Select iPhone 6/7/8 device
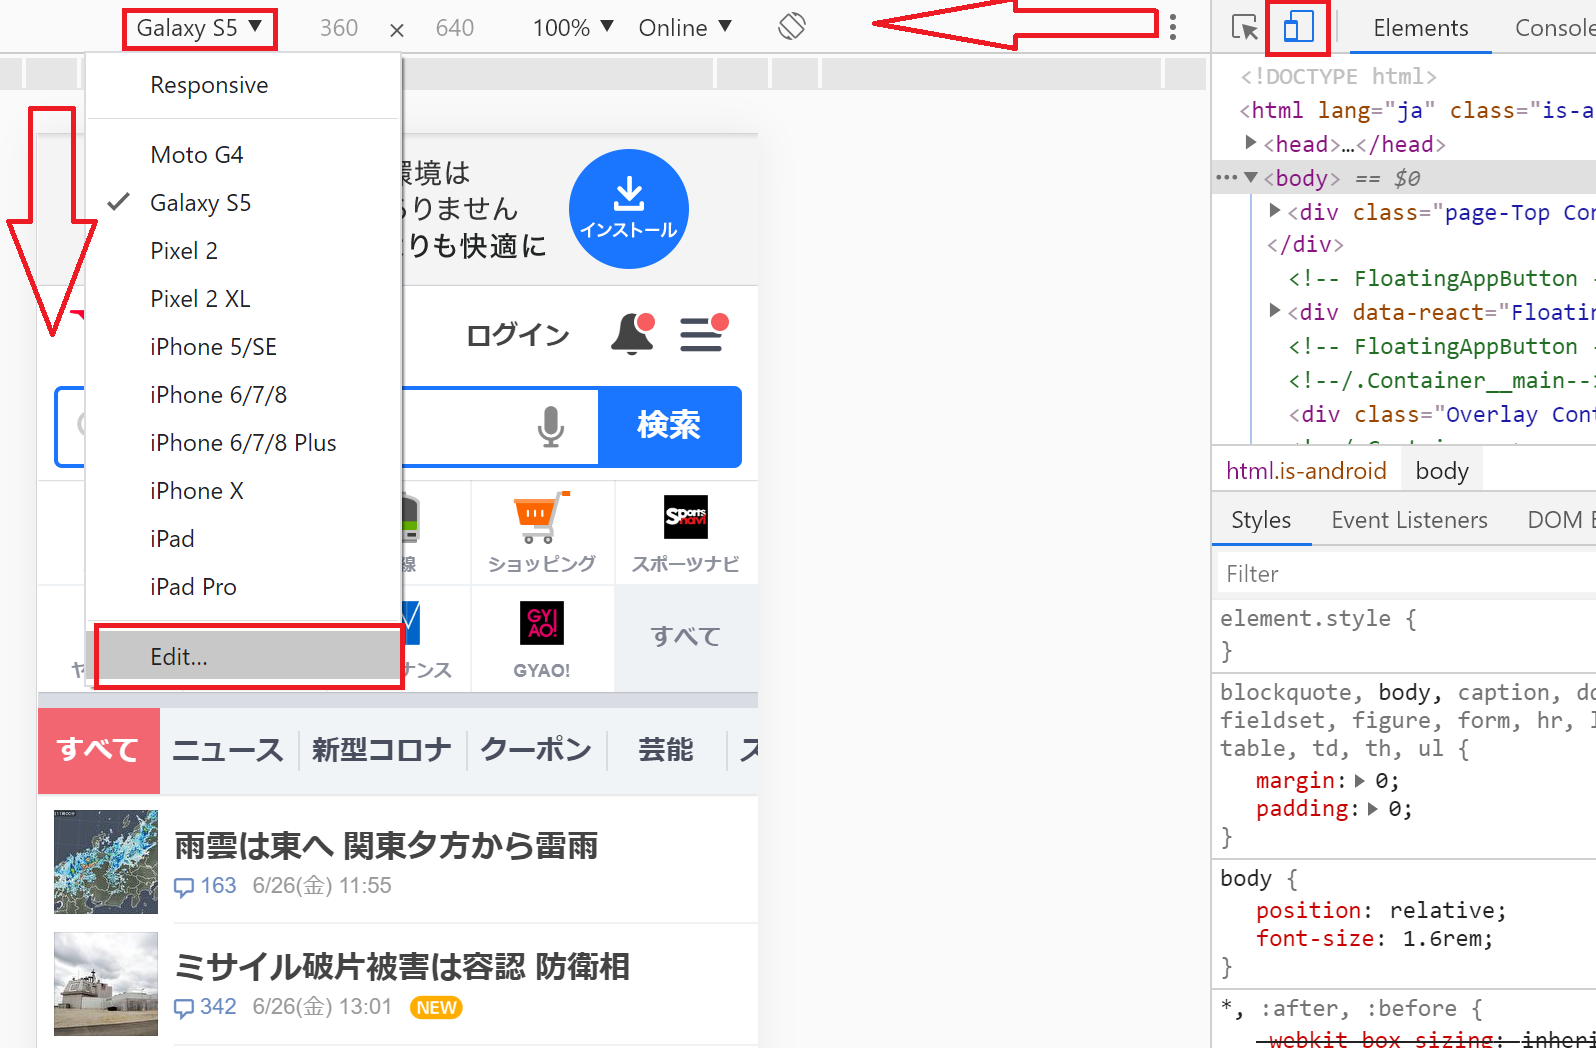This screenshot has height=1048, width=1596. (244, 395)
